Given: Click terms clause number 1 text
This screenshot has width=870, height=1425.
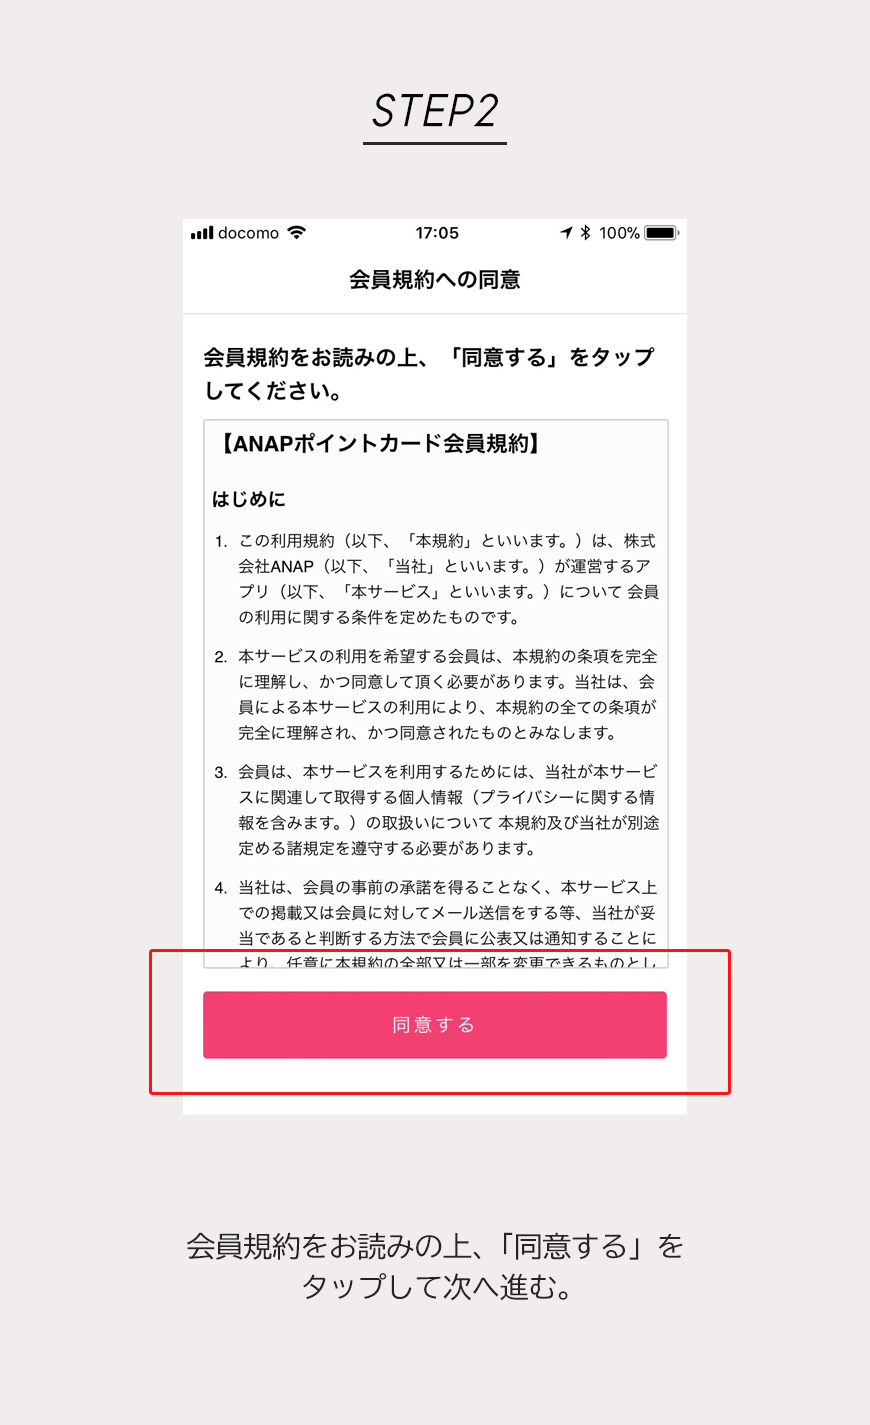Looking at the screenshot, I should pos(437,579).
